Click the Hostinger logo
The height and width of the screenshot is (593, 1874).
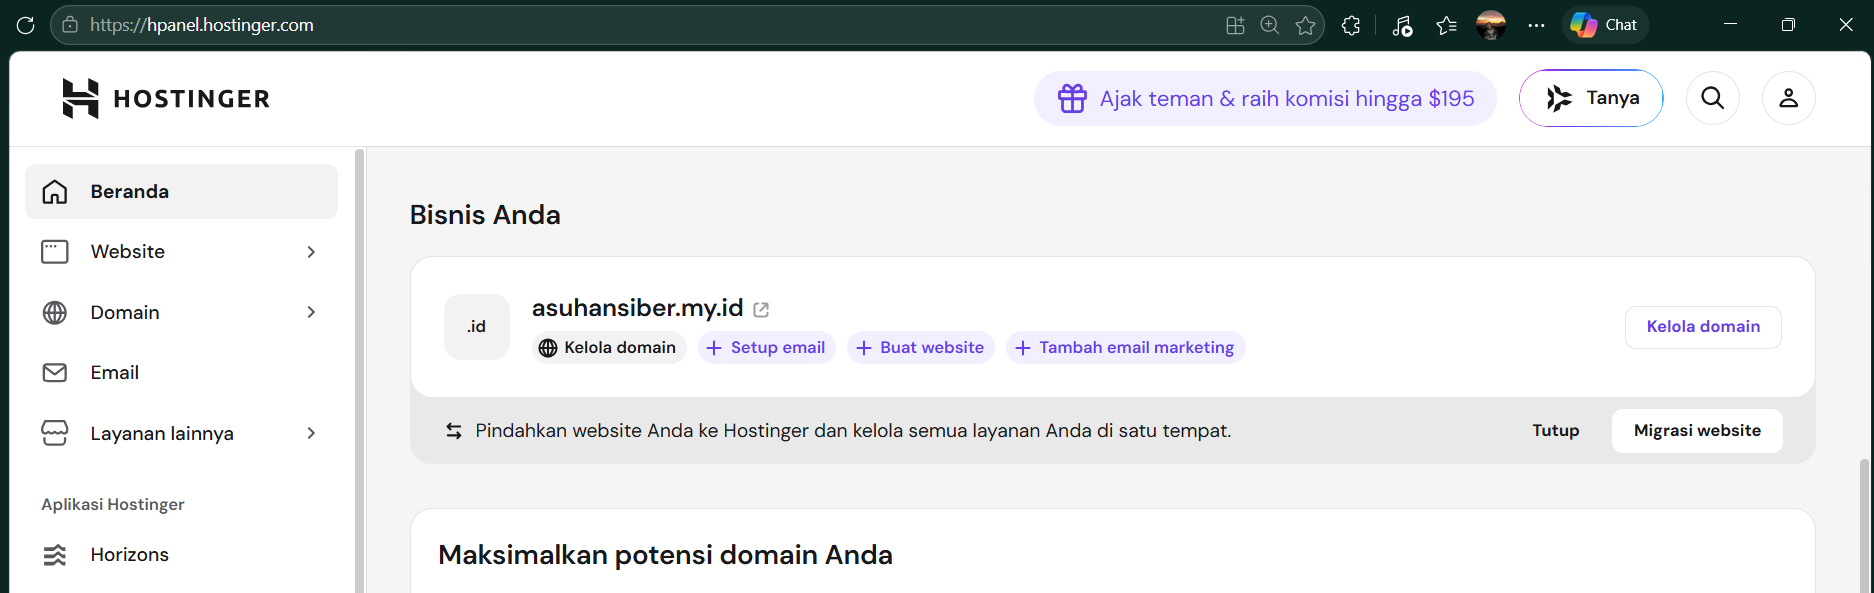click(x=166, y=98)
